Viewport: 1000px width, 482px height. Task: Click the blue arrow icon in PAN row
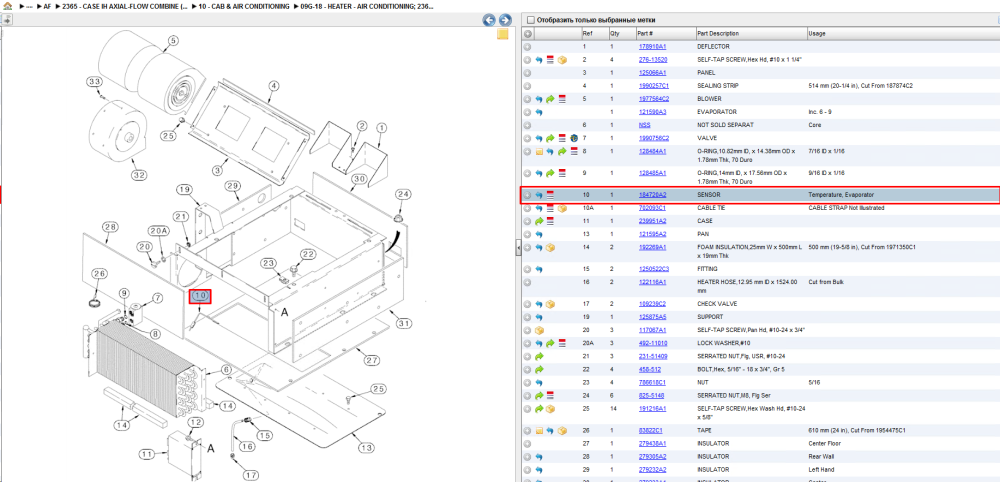(x=539, y=234)
